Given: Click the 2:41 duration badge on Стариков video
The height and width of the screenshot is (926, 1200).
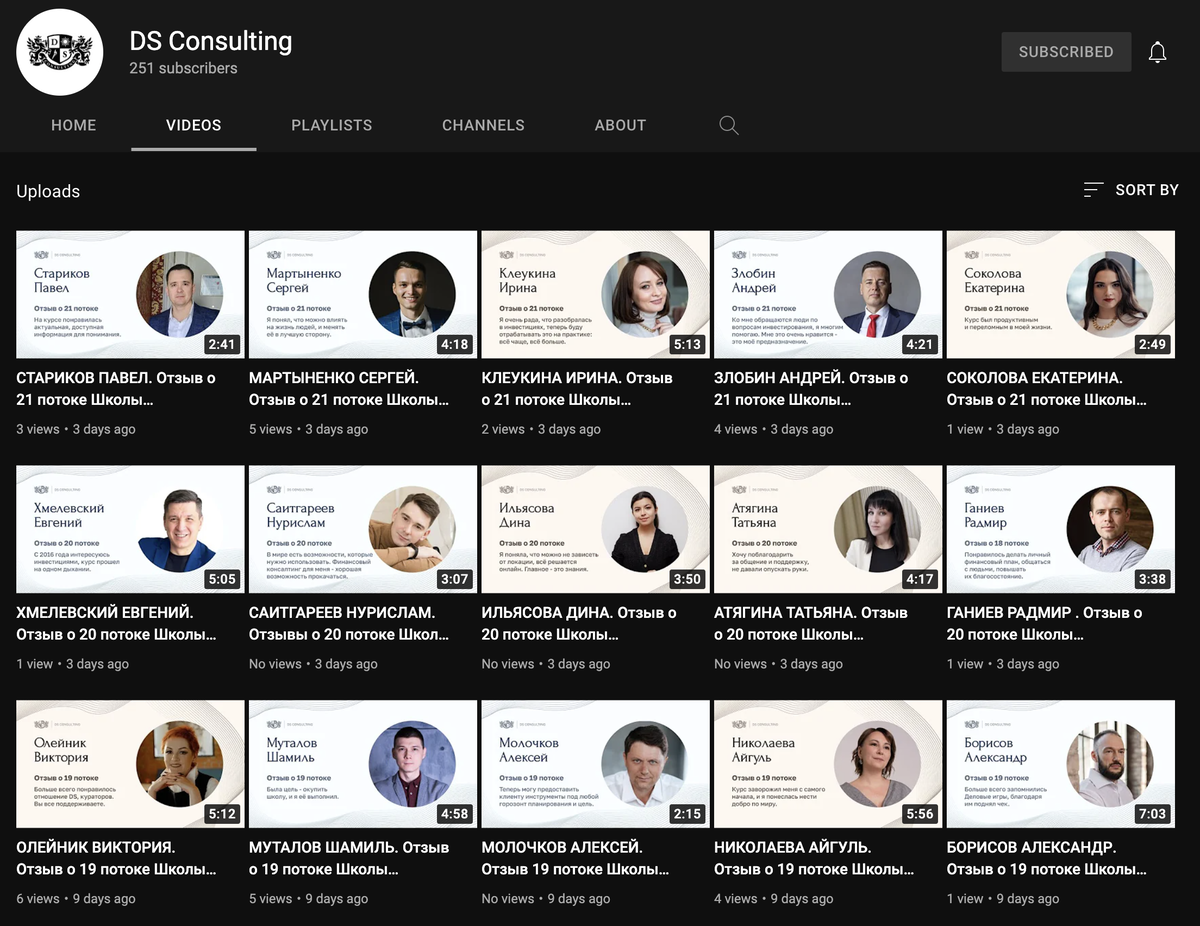Looking at the screenshot, I should click(221, 344).
